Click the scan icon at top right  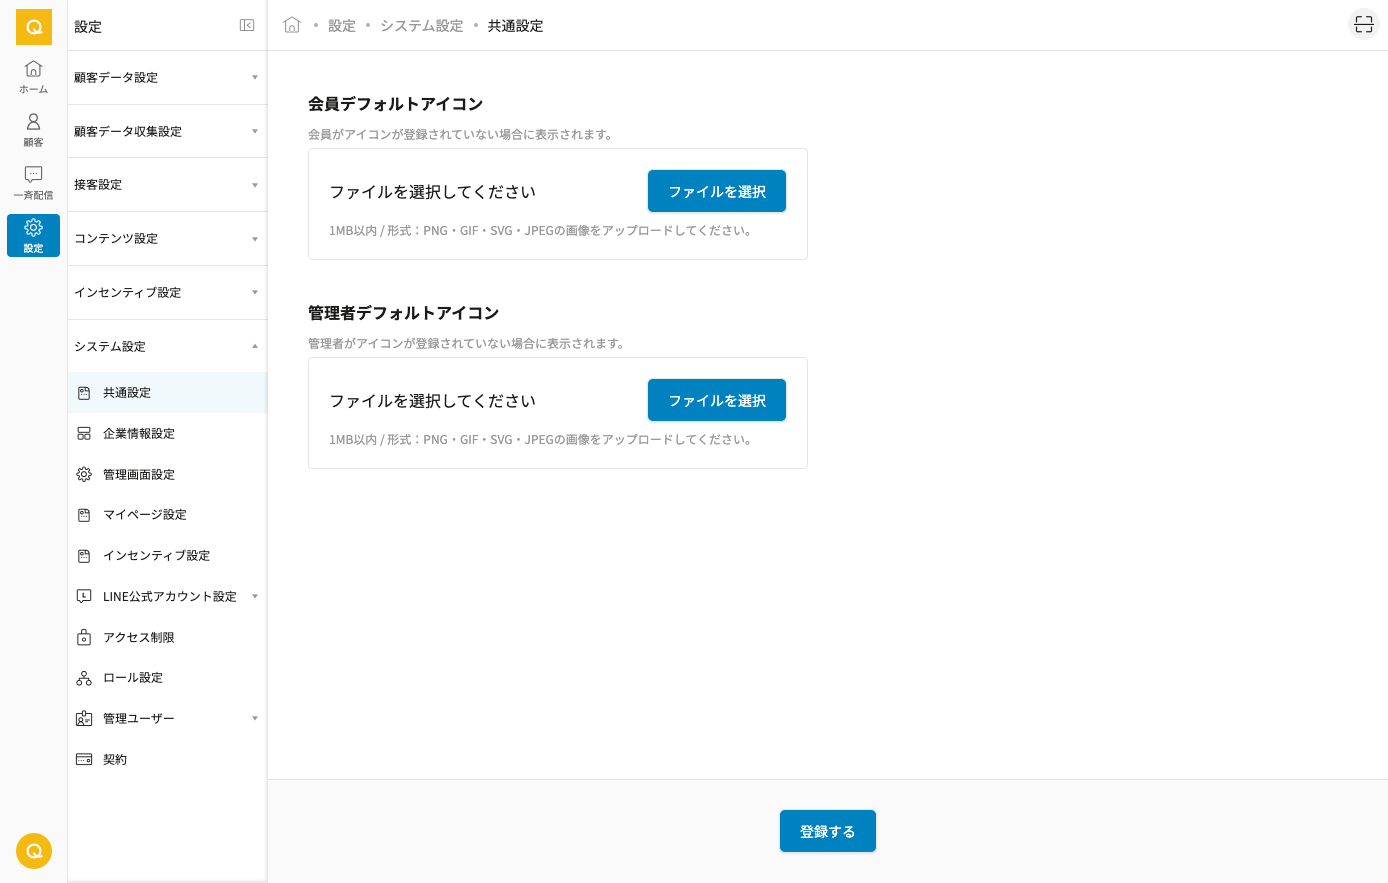(x=1364, y=25)
